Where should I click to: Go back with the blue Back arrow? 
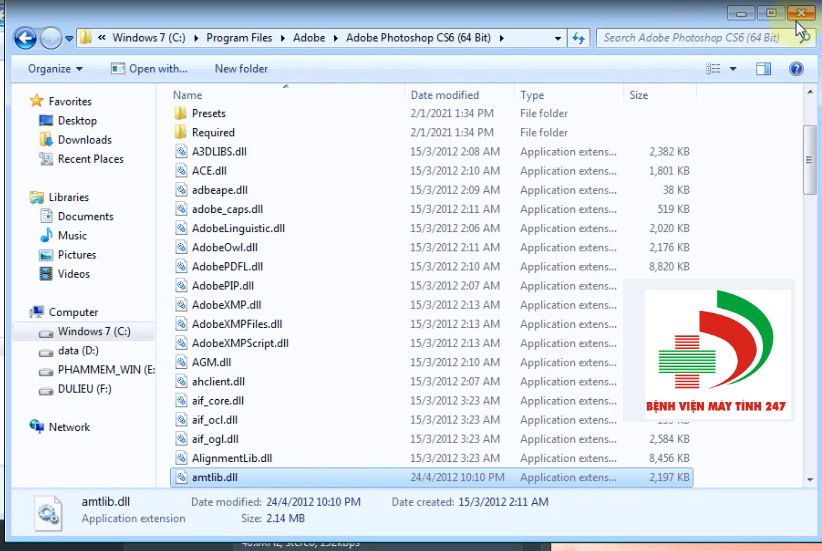pyautogui.click(x=25, y=38)
